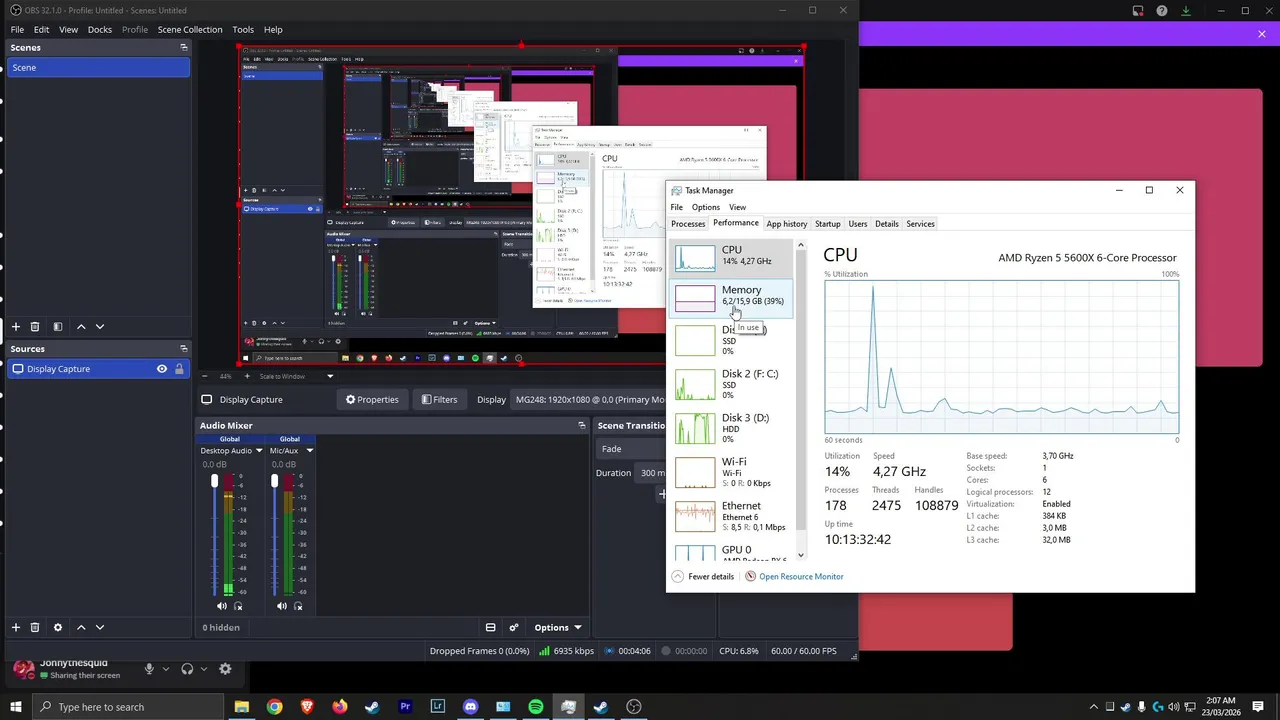Toggle Display Capture visibility eye
Screen dimensions: 1280x720
coord(161,369)
